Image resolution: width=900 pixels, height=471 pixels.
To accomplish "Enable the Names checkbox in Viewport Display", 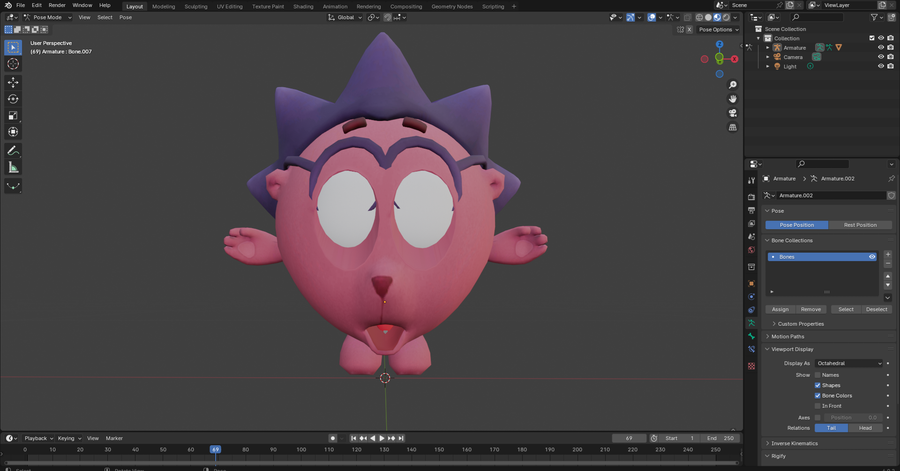I will (x=817, y=375).
